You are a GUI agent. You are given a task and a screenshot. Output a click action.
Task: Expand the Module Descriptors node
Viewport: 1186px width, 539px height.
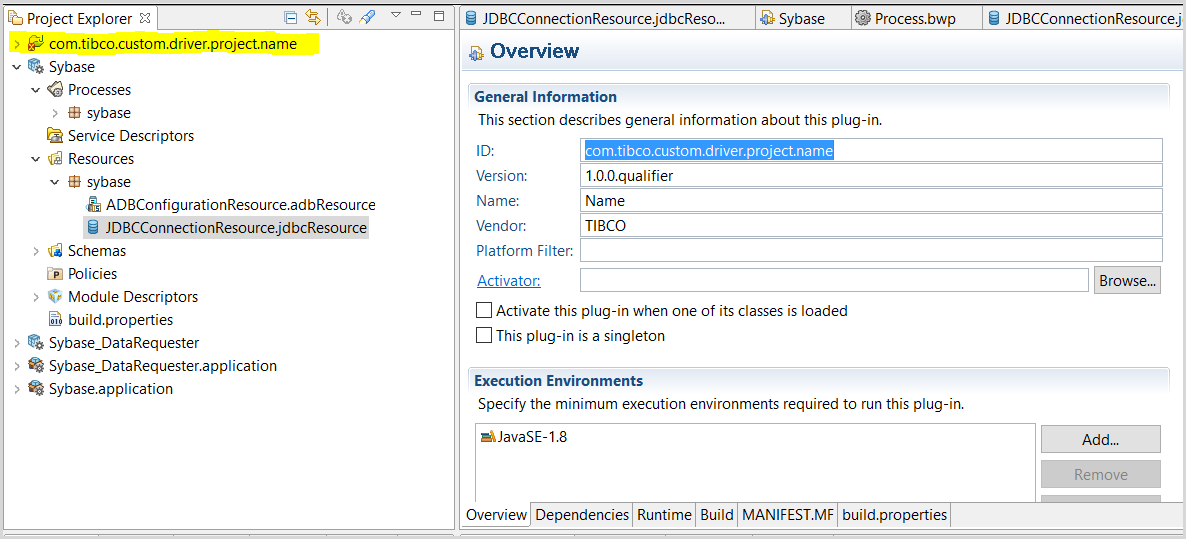pos(36,297)
